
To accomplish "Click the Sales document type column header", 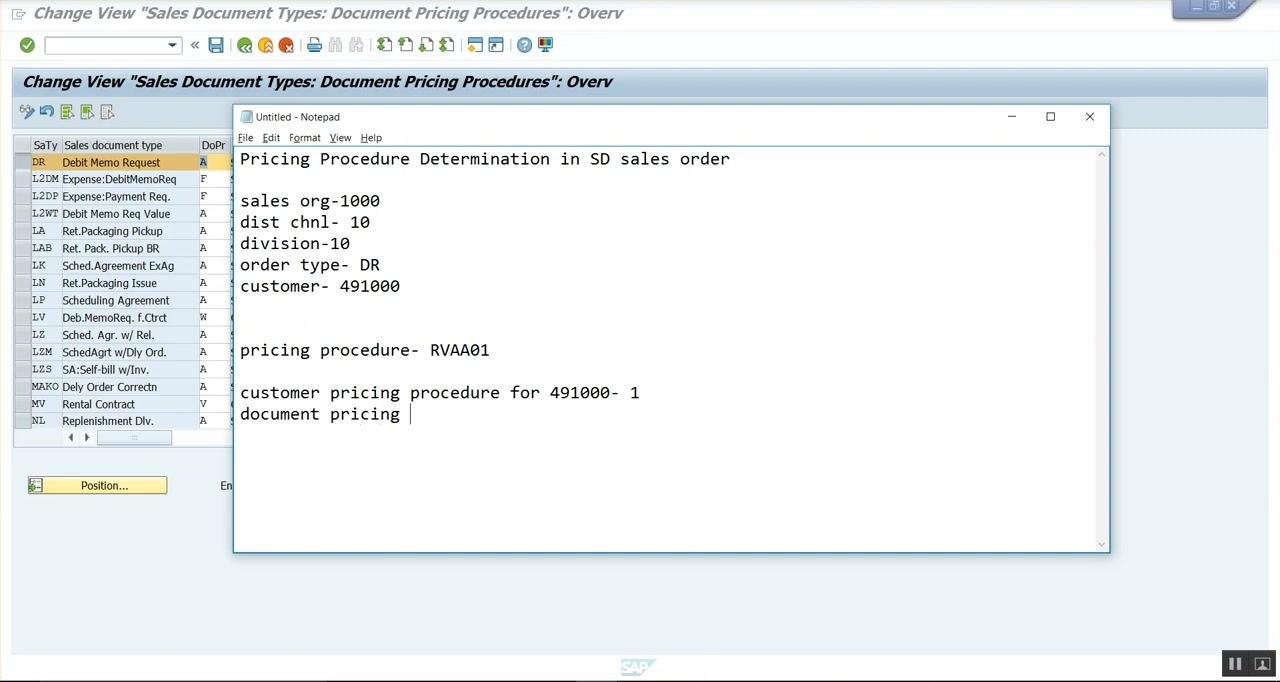I will pyautogui.click(x=130, y=145).
